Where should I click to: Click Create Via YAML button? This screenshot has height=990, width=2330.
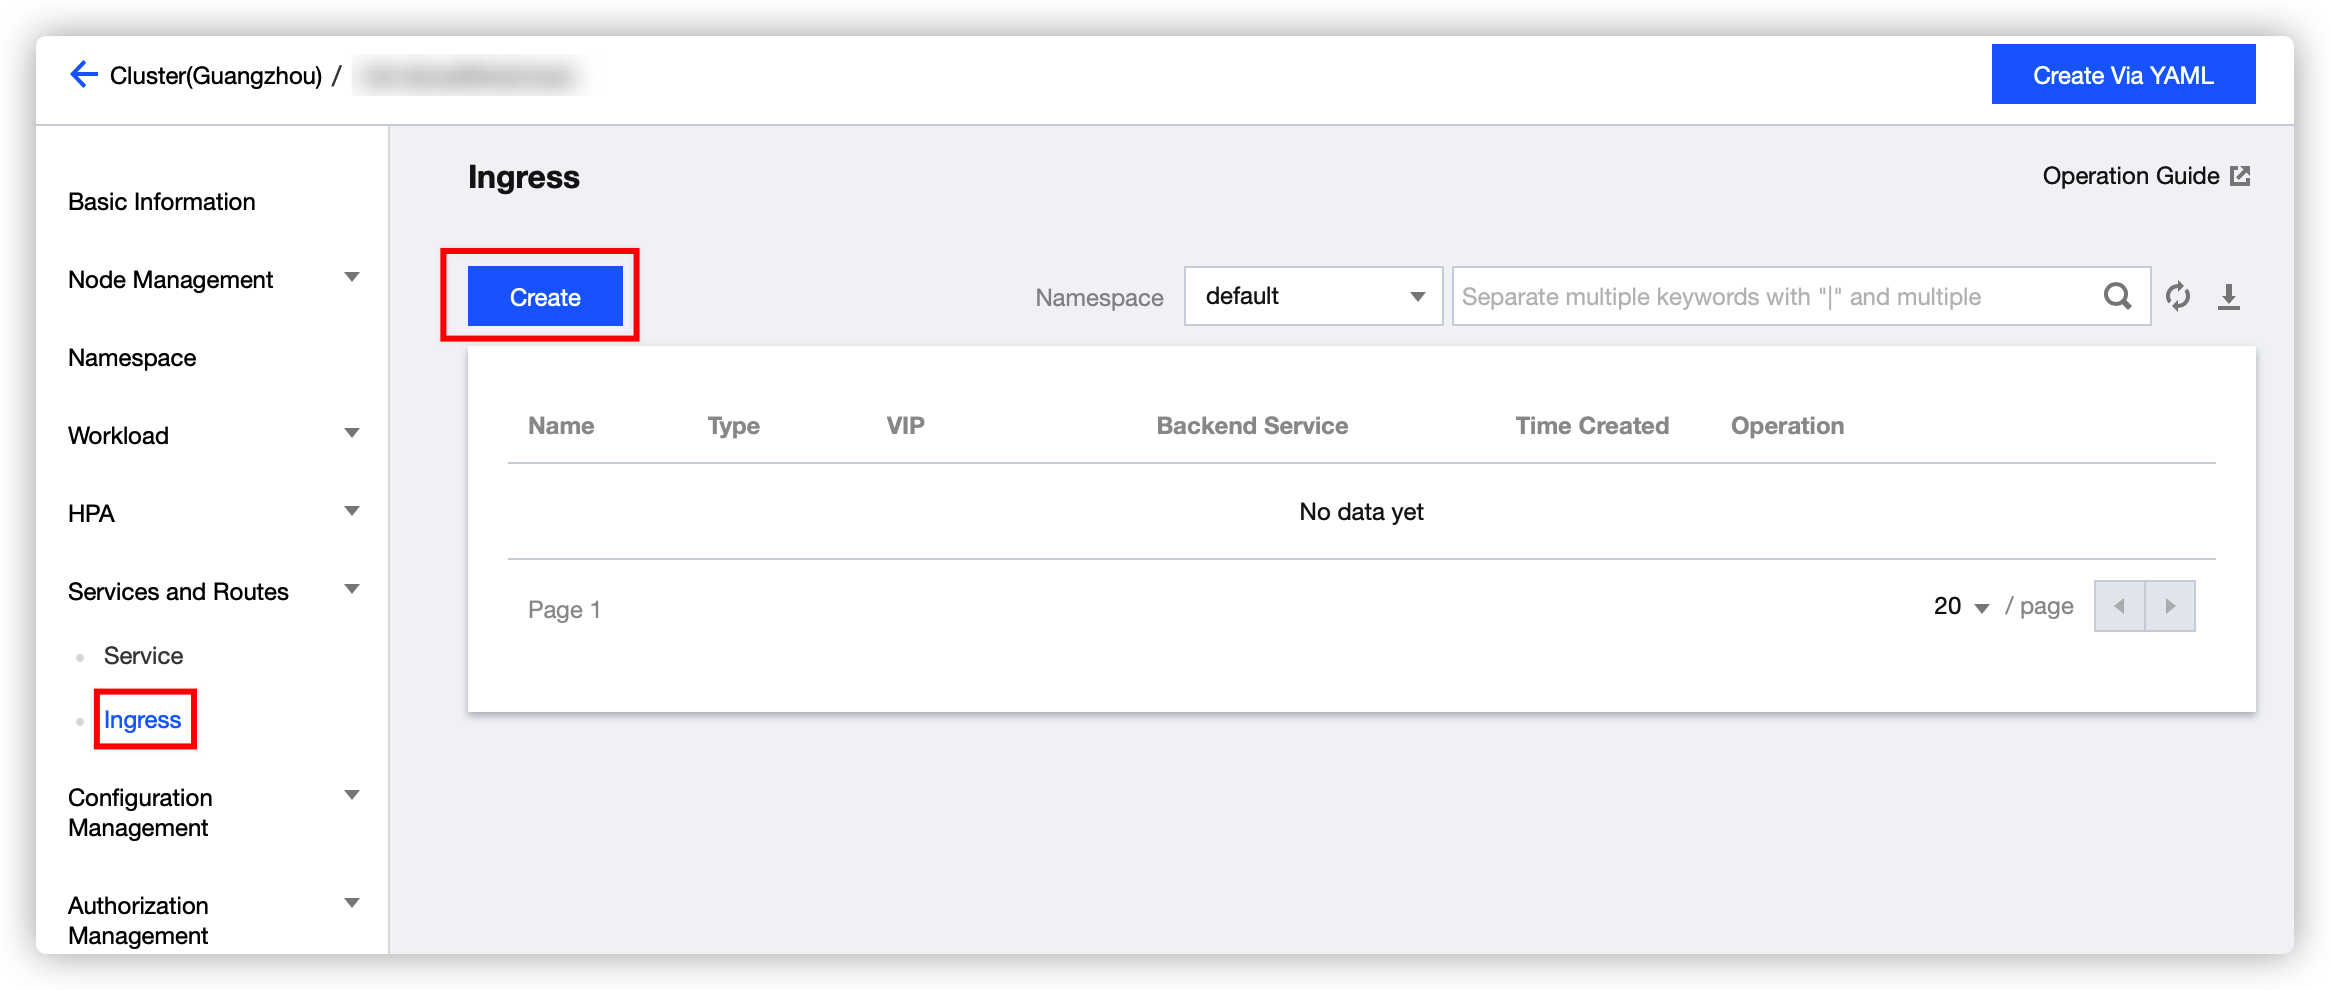pos(2123,75)
